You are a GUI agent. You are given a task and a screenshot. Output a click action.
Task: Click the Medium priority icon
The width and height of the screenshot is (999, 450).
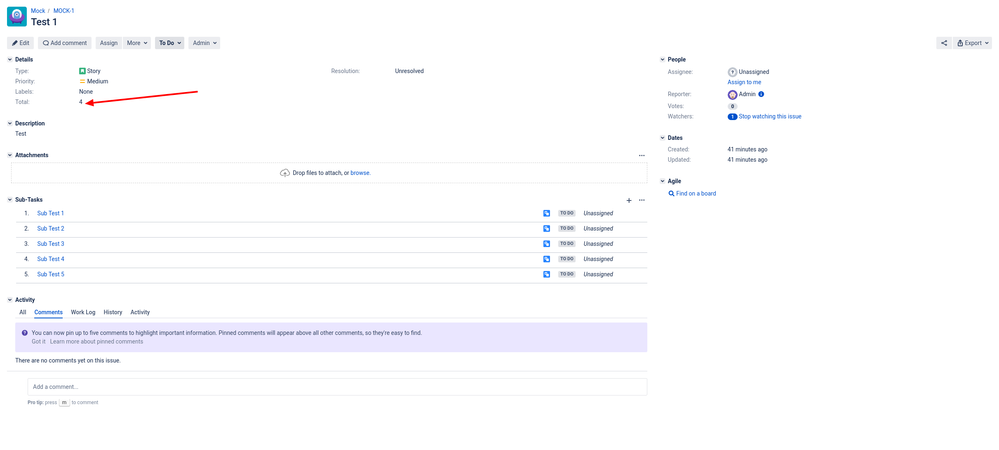(82, 82)
